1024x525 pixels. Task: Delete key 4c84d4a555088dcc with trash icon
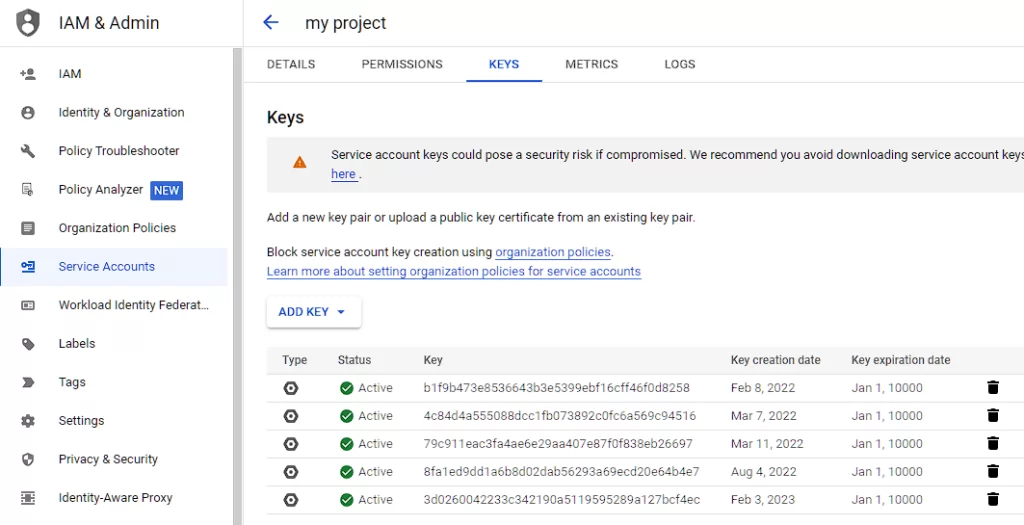pos(993,415)
